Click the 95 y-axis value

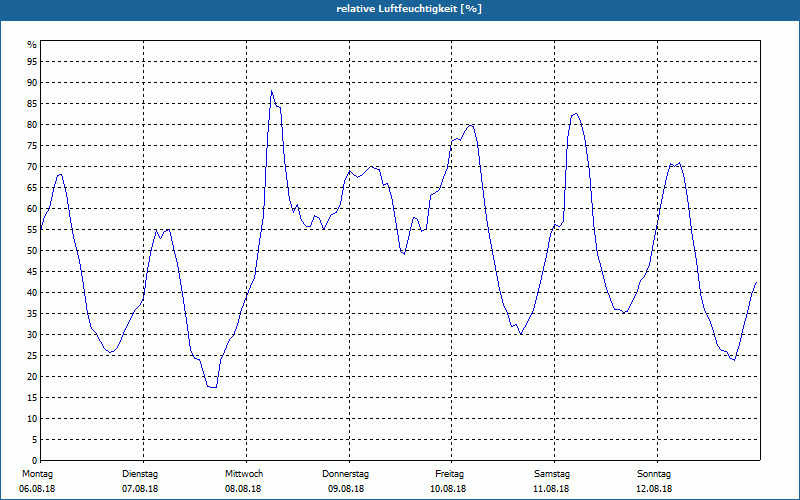32,62
